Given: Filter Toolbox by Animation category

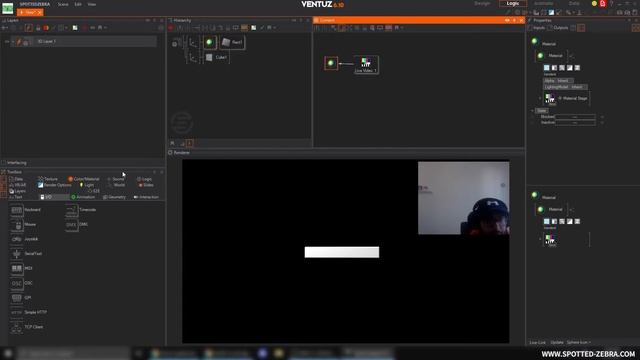Looking at the screenshot, I should [x=83, y=197].
